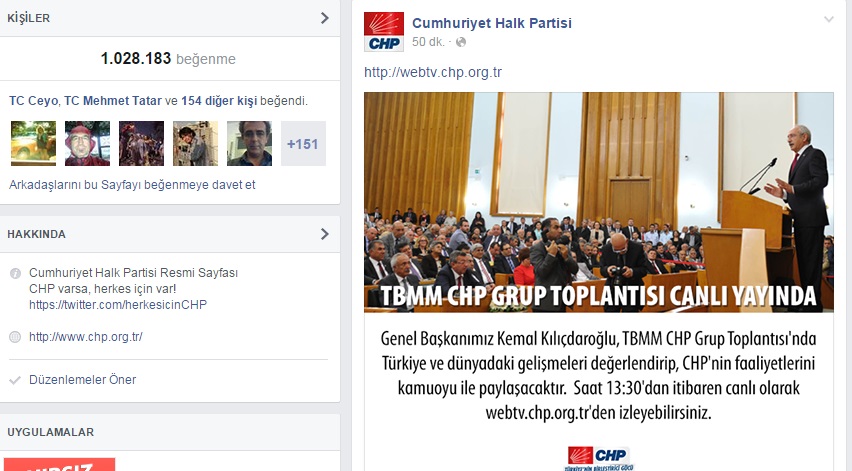852x471 pixels.
Task: Click the public globe privacy icon
Action: pyautogui.click(x=461, y=42)
